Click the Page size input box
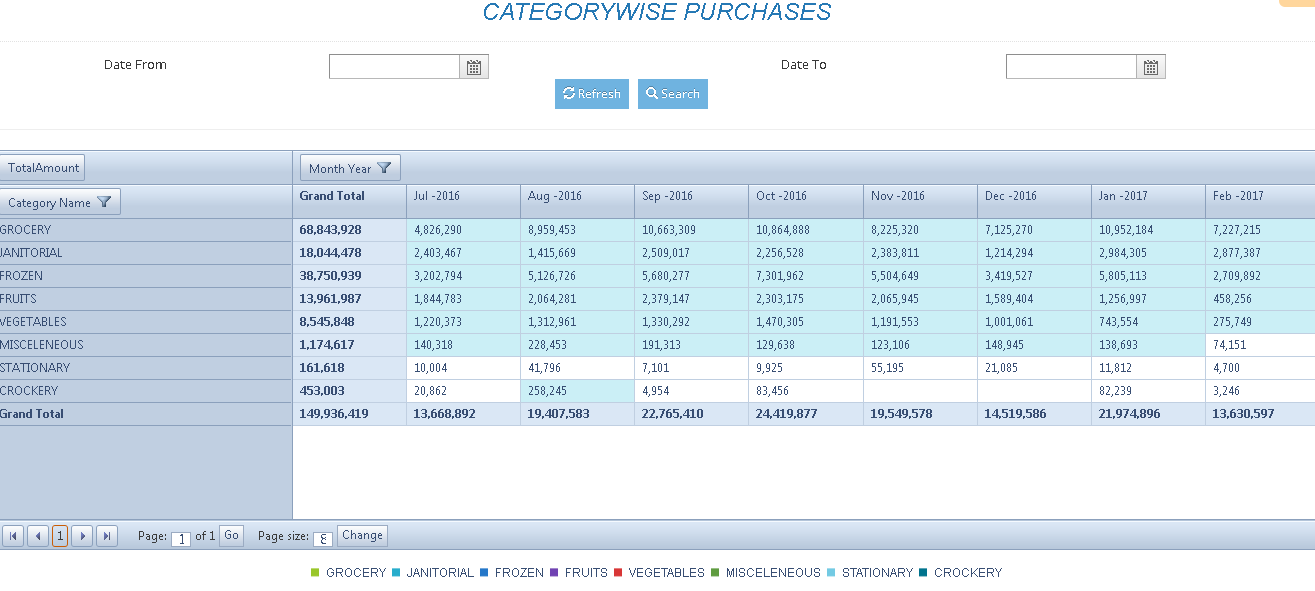The width and height of the screenshot is (1315, 591). (323, 539)
